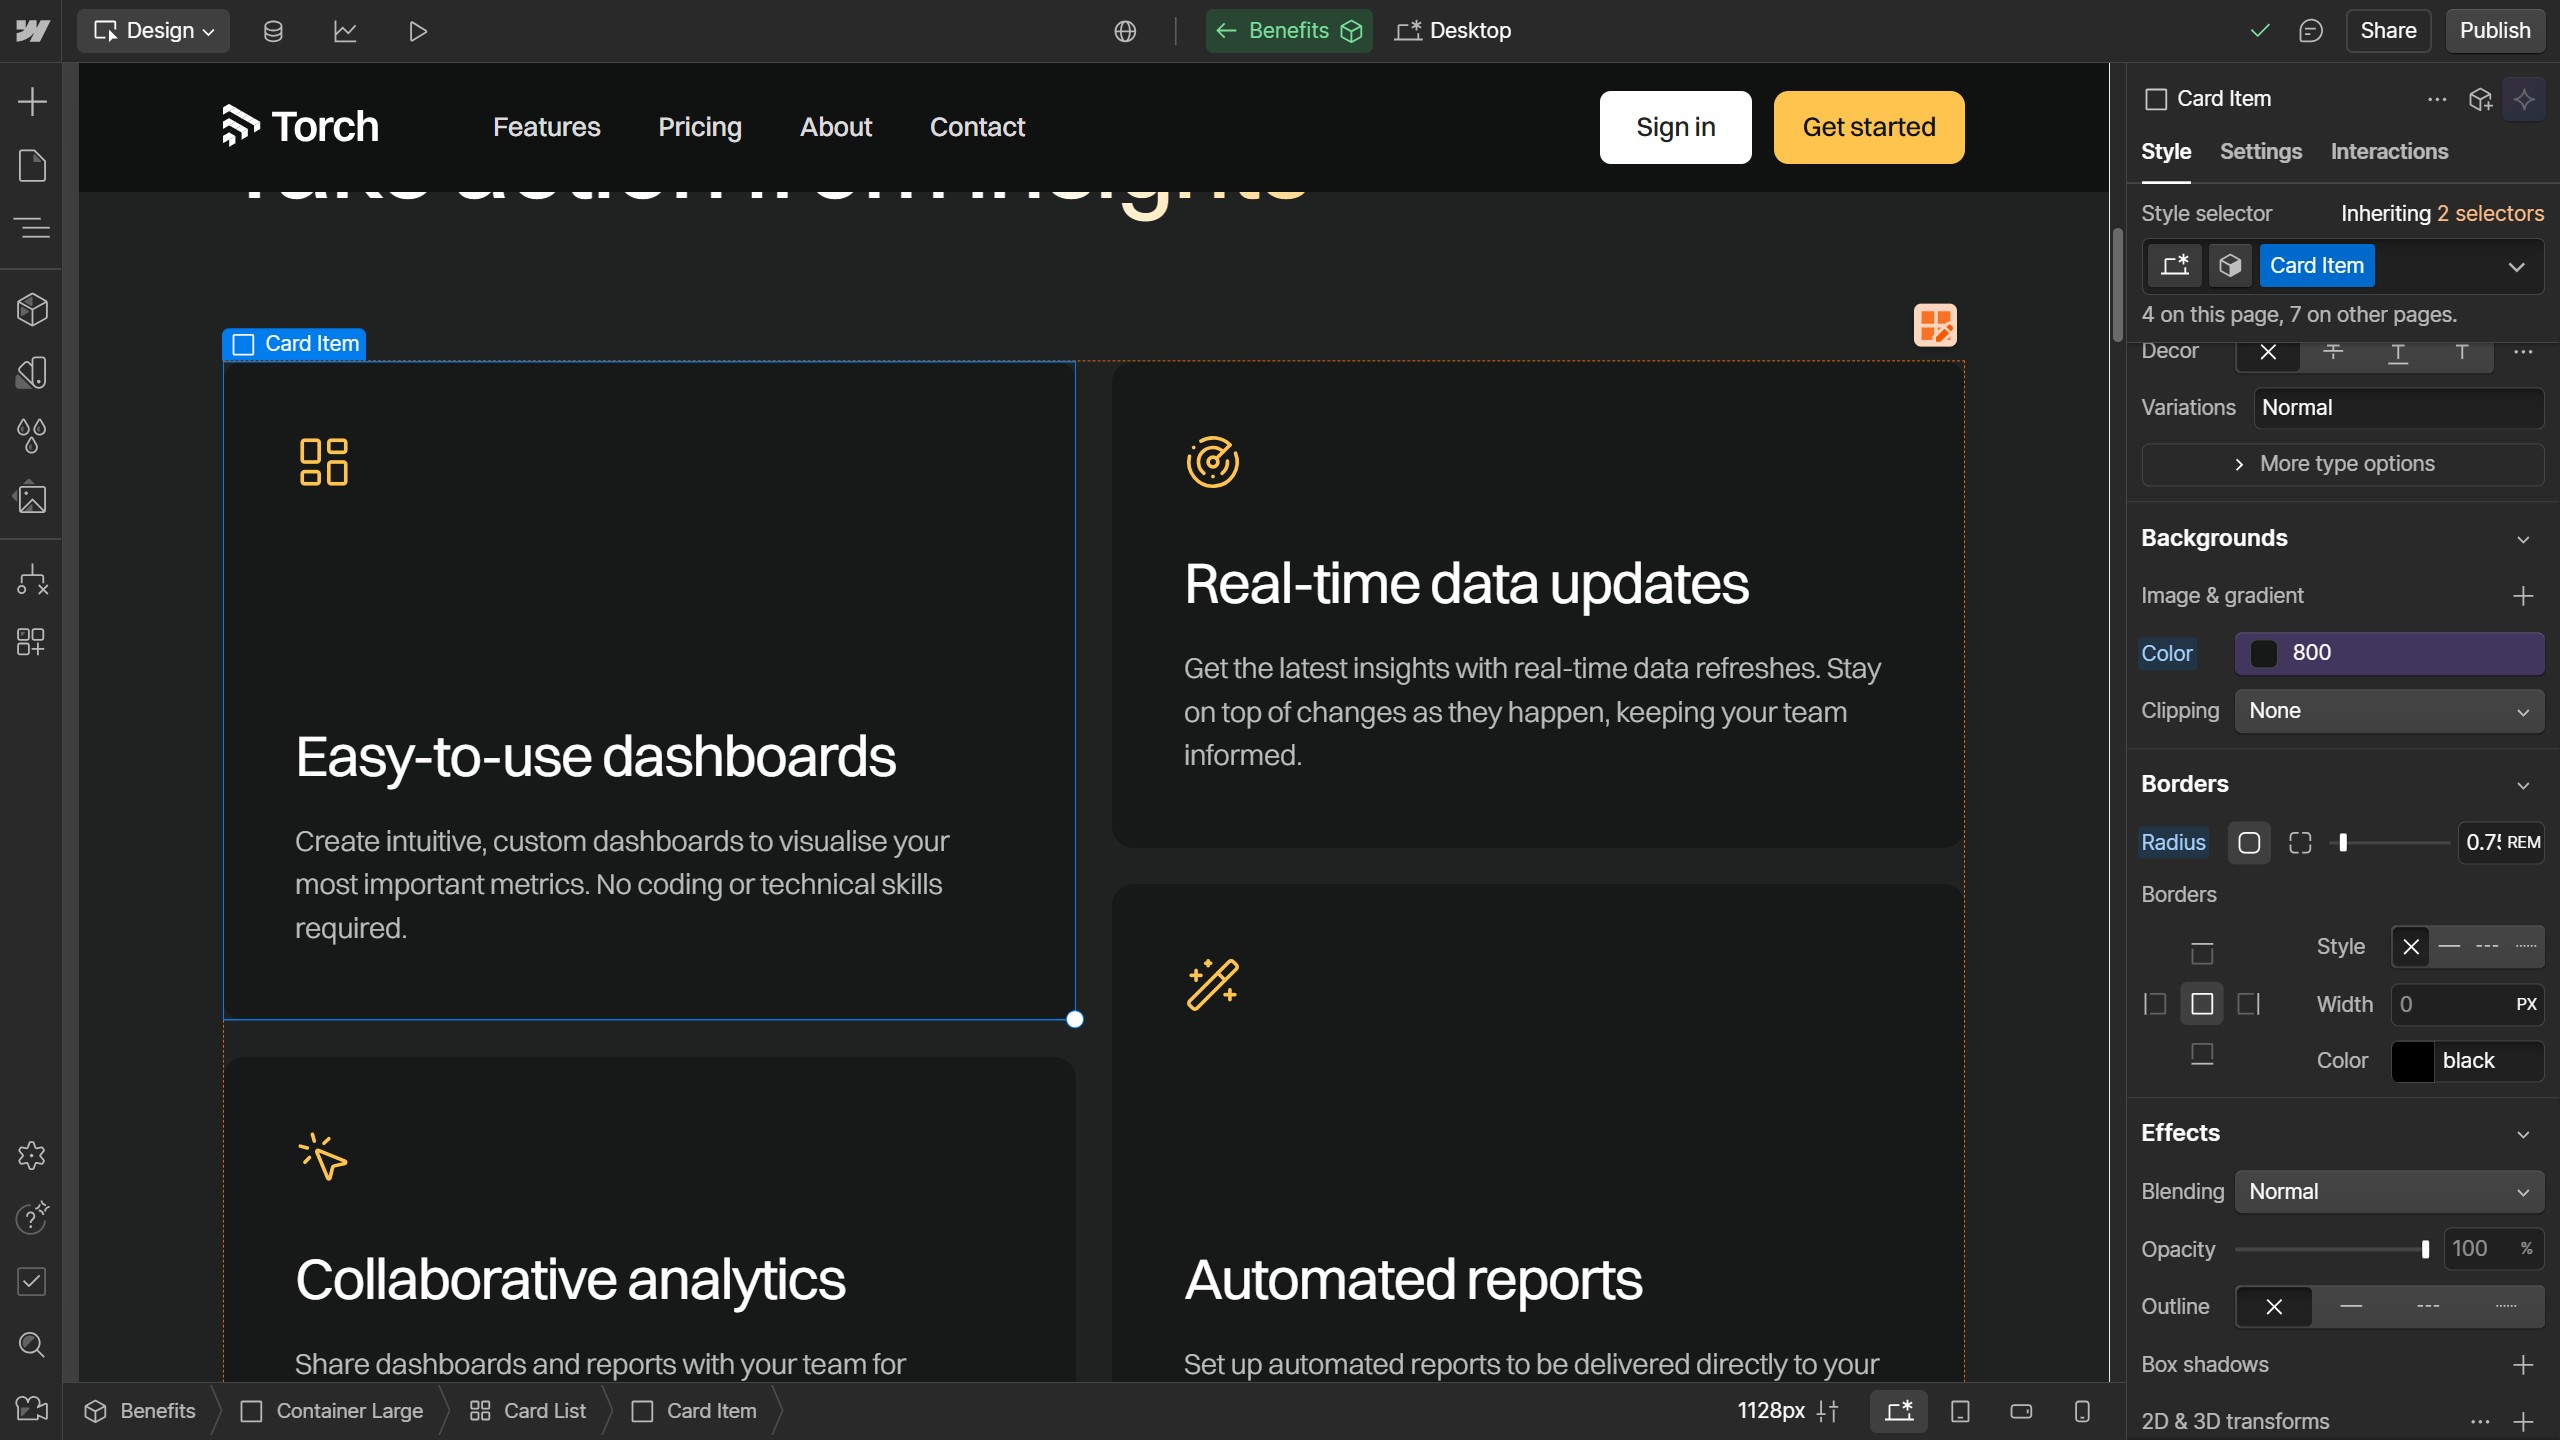Image resolution: width=2560 pixels, height=1440 pixels.
Task: Select the top border side toggle
Action: pyautogui.click(x=2202, y=952)
